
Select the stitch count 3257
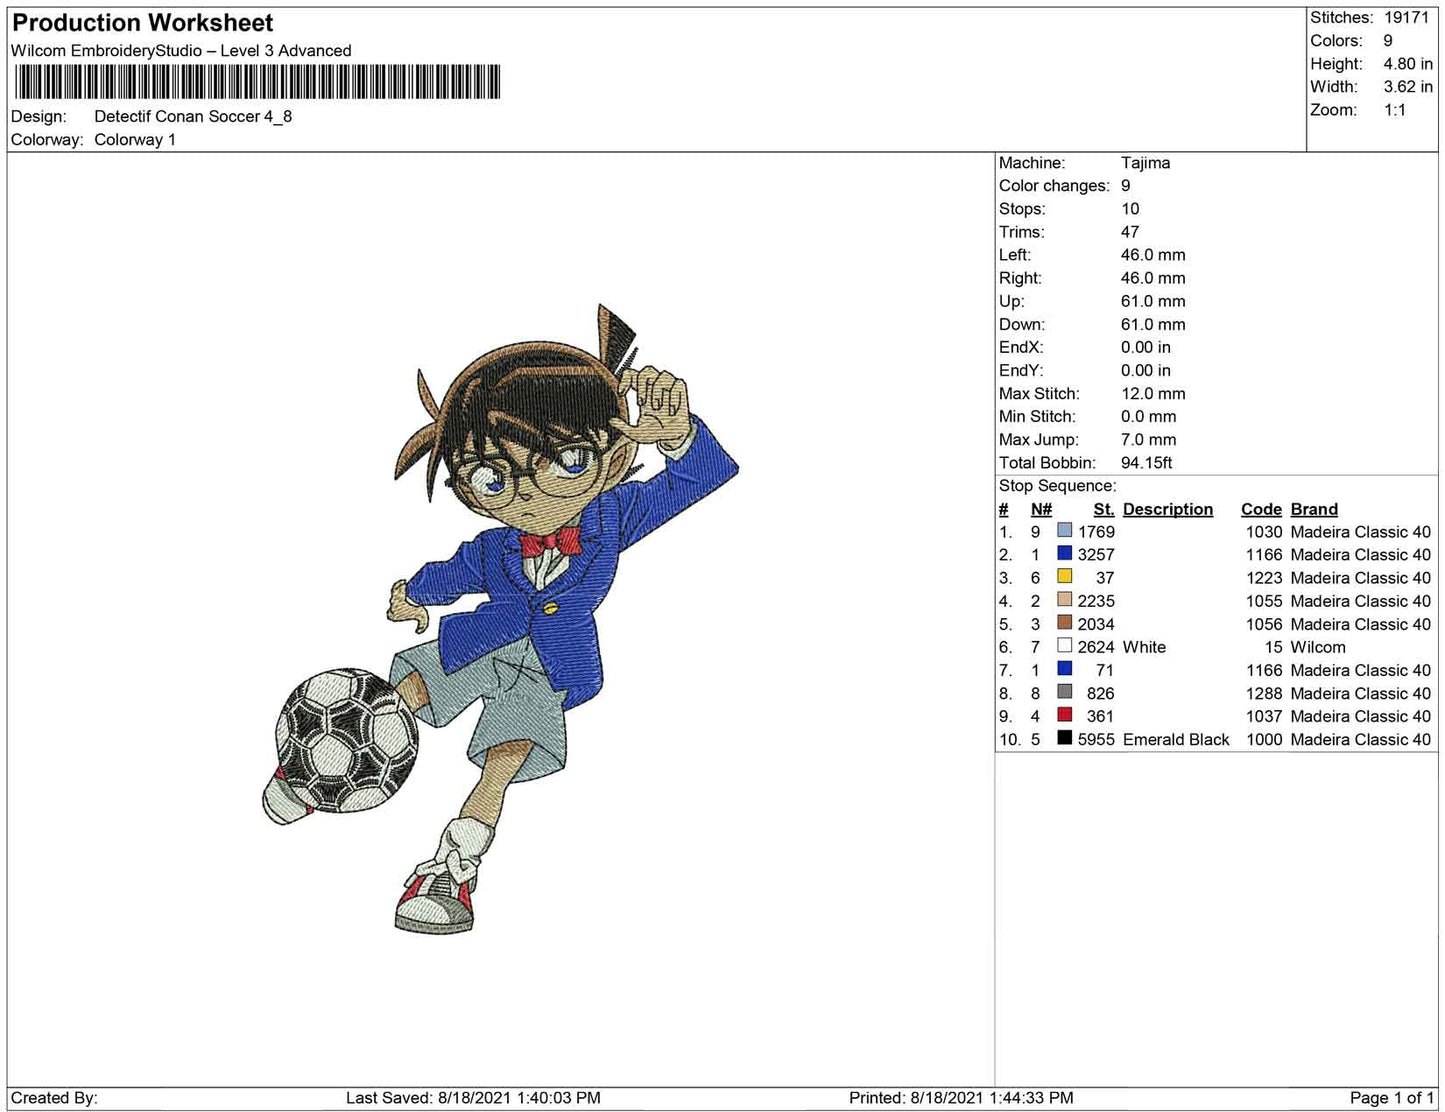tap(1096, 555)
